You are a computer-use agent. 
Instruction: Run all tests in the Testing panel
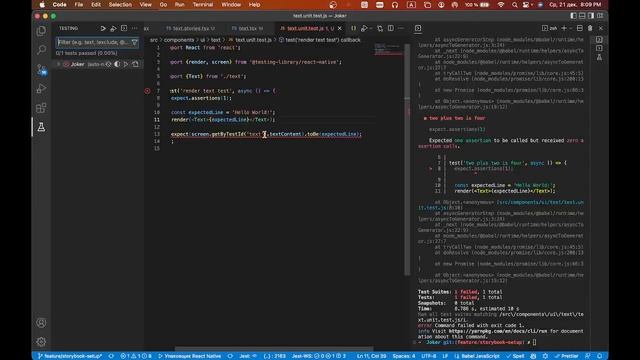click(103, 28)
